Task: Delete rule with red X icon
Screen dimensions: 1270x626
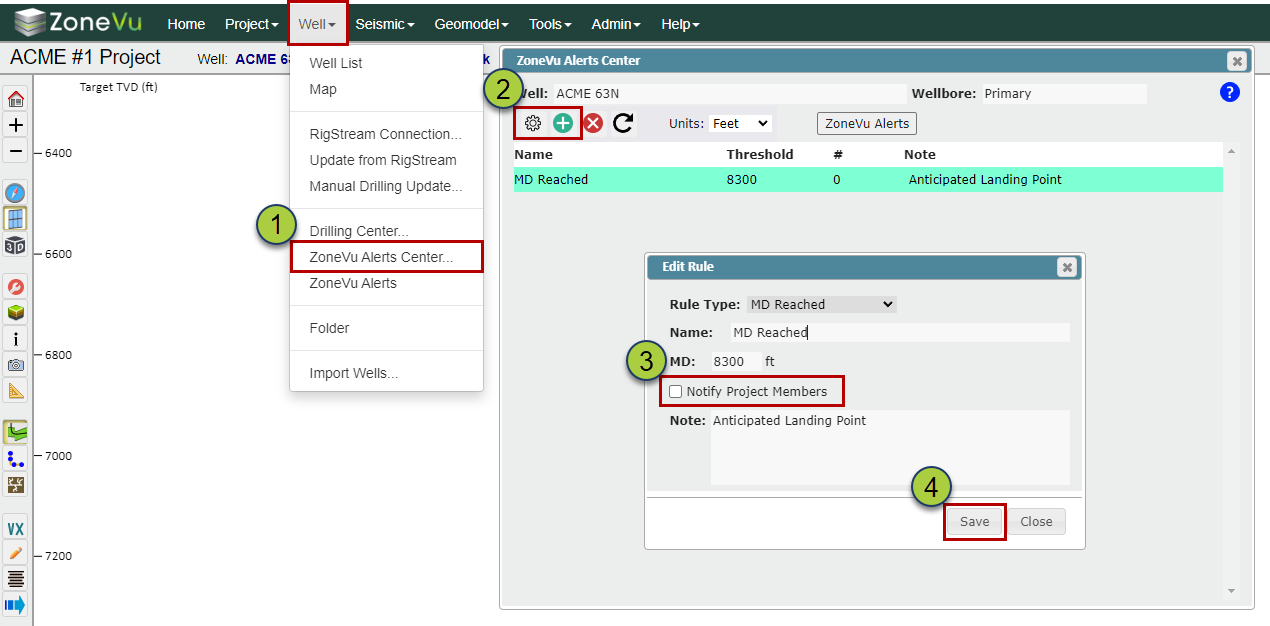Action: pos(593,123)
